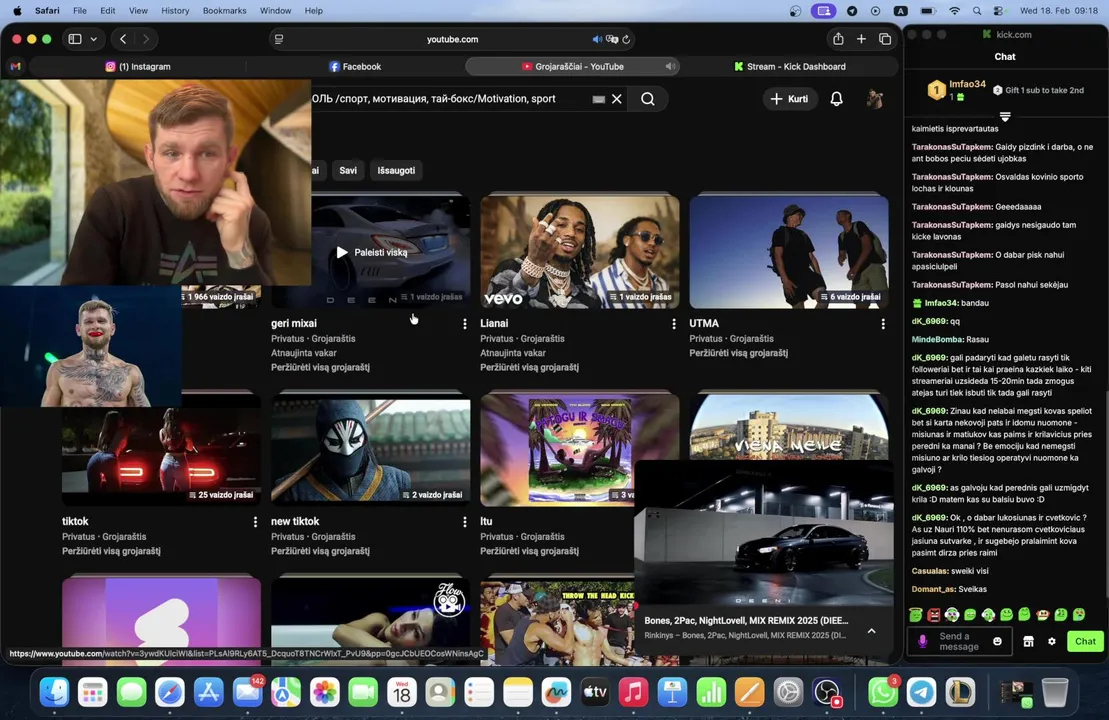
Task: Click the purple microphone icon in chat
Action: [x=922, y=641]
